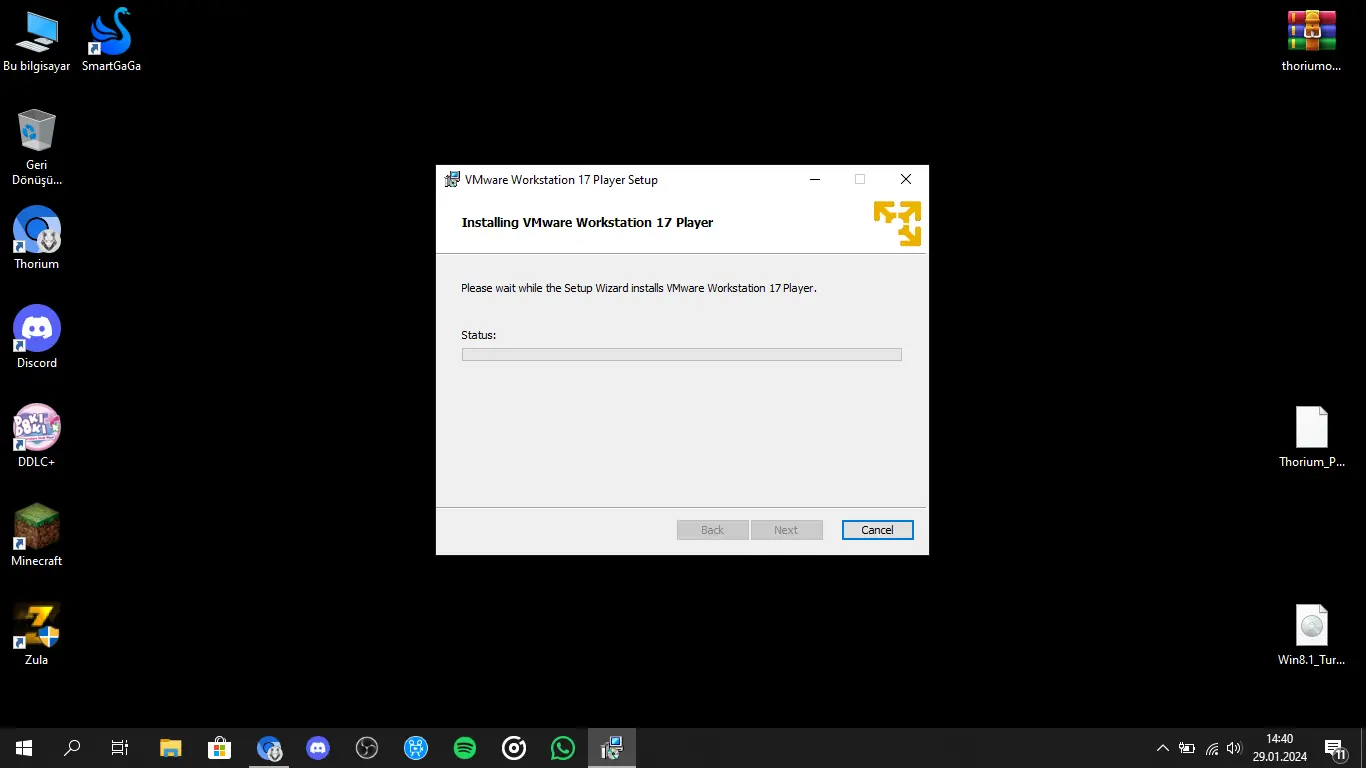Open the Wi-Fi network flyout
This screenshot has height=768, width=1366.
click(1212, 748)
